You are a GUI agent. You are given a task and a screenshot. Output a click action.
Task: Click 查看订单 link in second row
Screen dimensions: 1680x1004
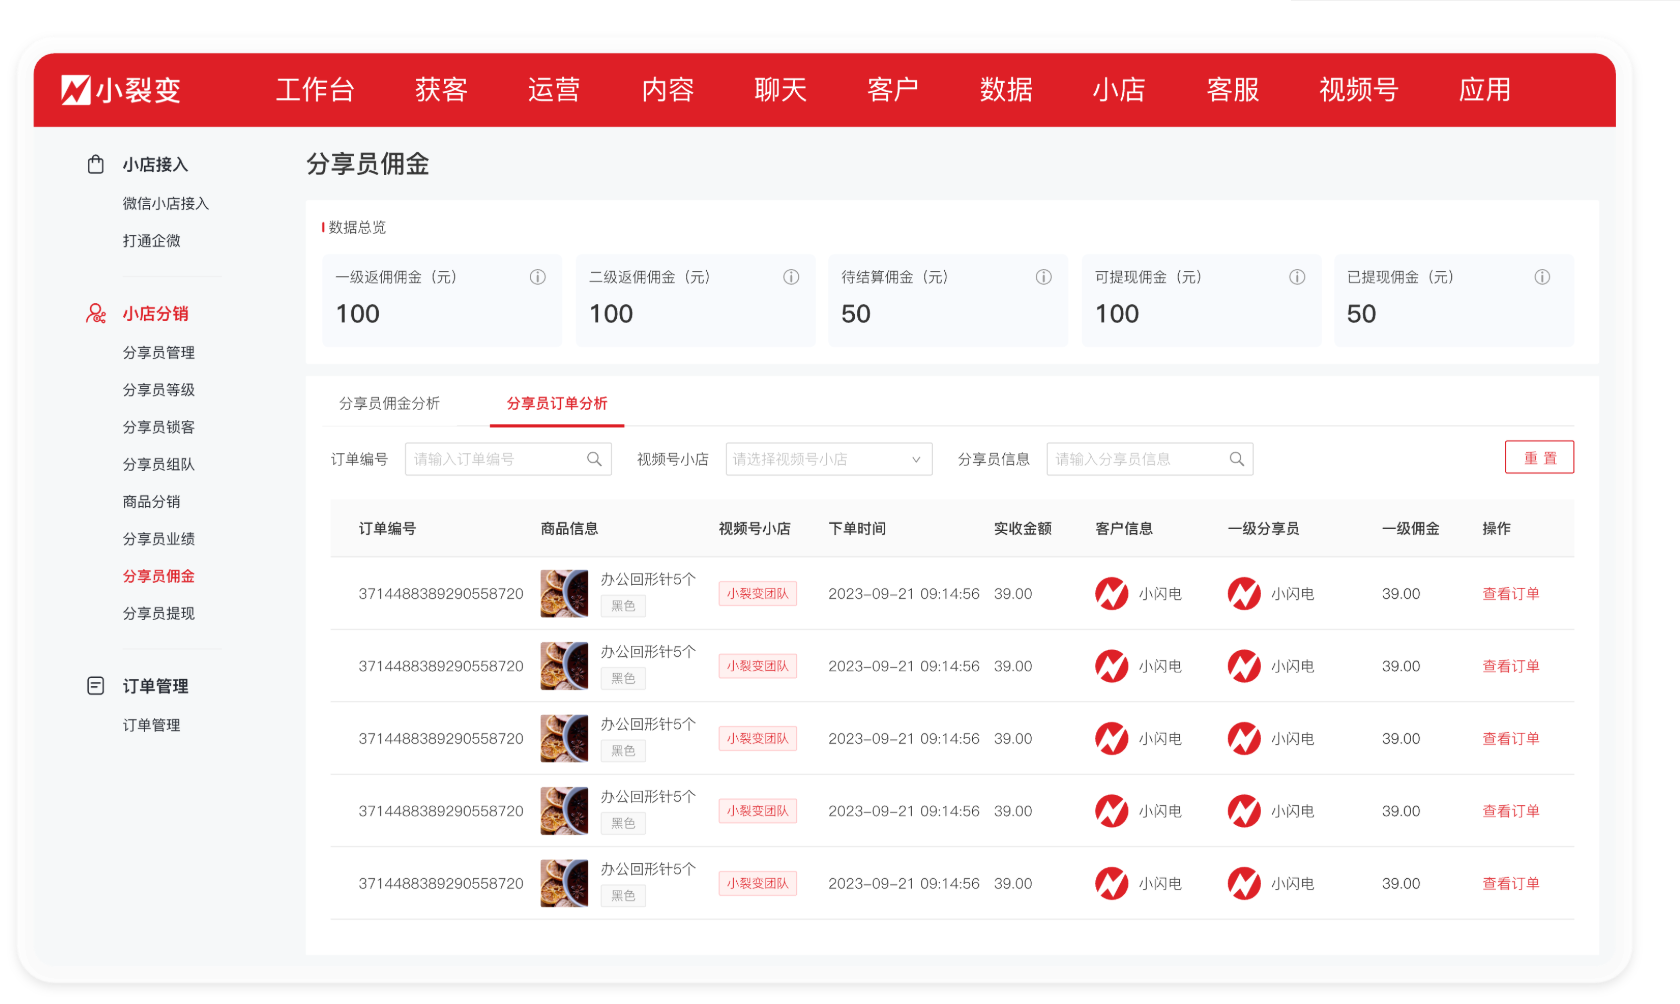point(1511,666)
